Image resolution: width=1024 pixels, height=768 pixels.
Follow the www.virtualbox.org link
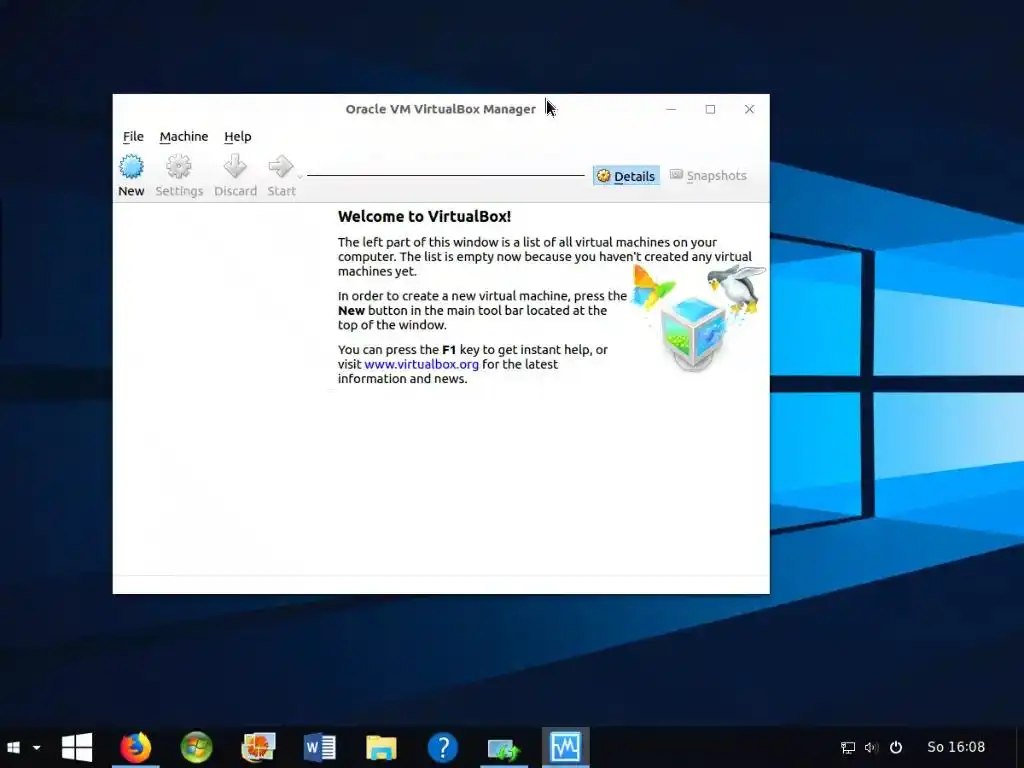point(421,364)
